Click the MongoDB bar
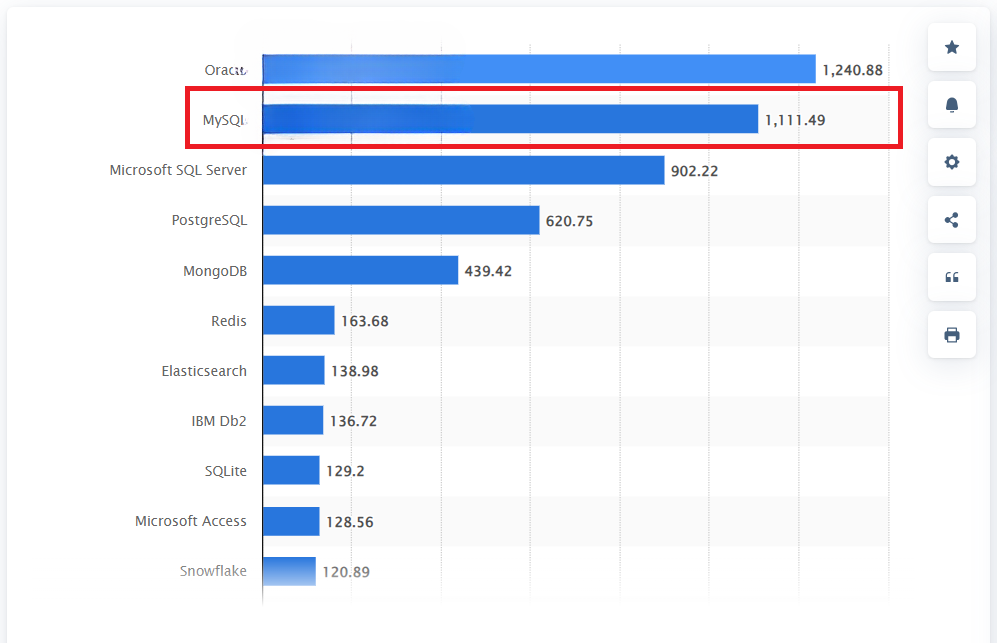 [361, 270]
